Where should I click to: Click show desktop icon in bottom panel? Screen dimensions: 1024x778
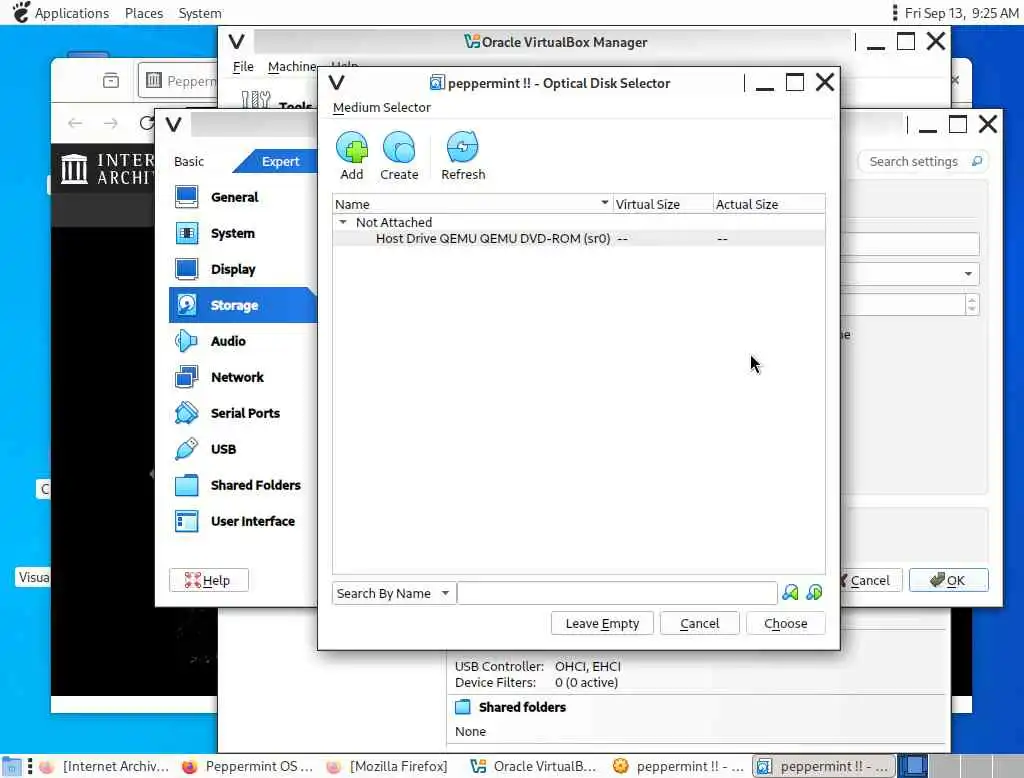[11, 766]
